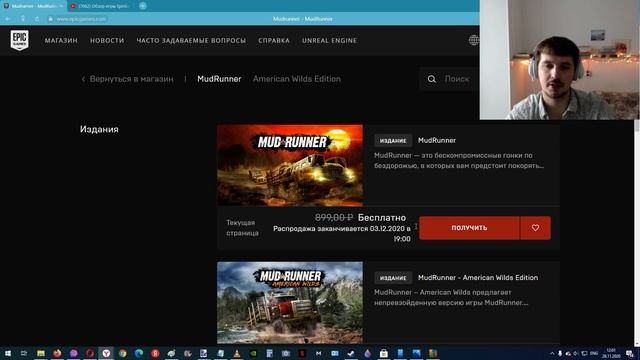Click the MudRunner description text
This screenshot has height=360, width=640.
tap(459, 160)
